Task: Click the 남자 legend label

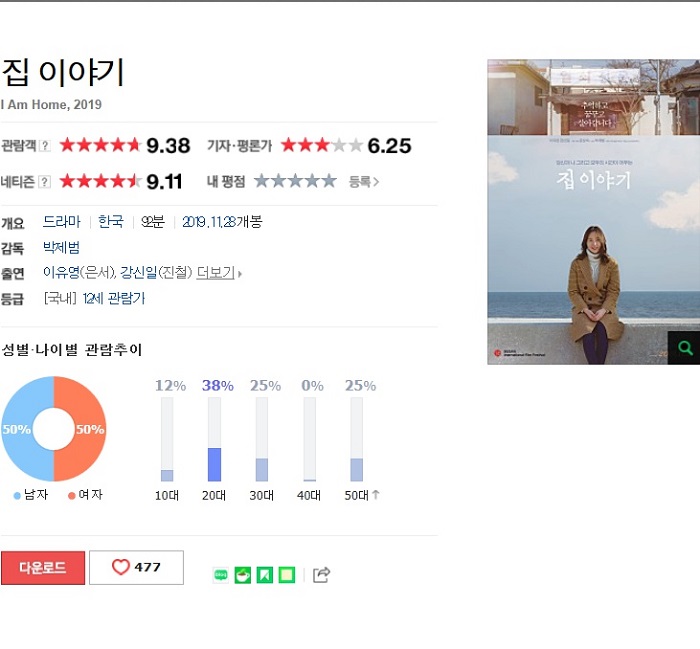Action: point(36,494)
